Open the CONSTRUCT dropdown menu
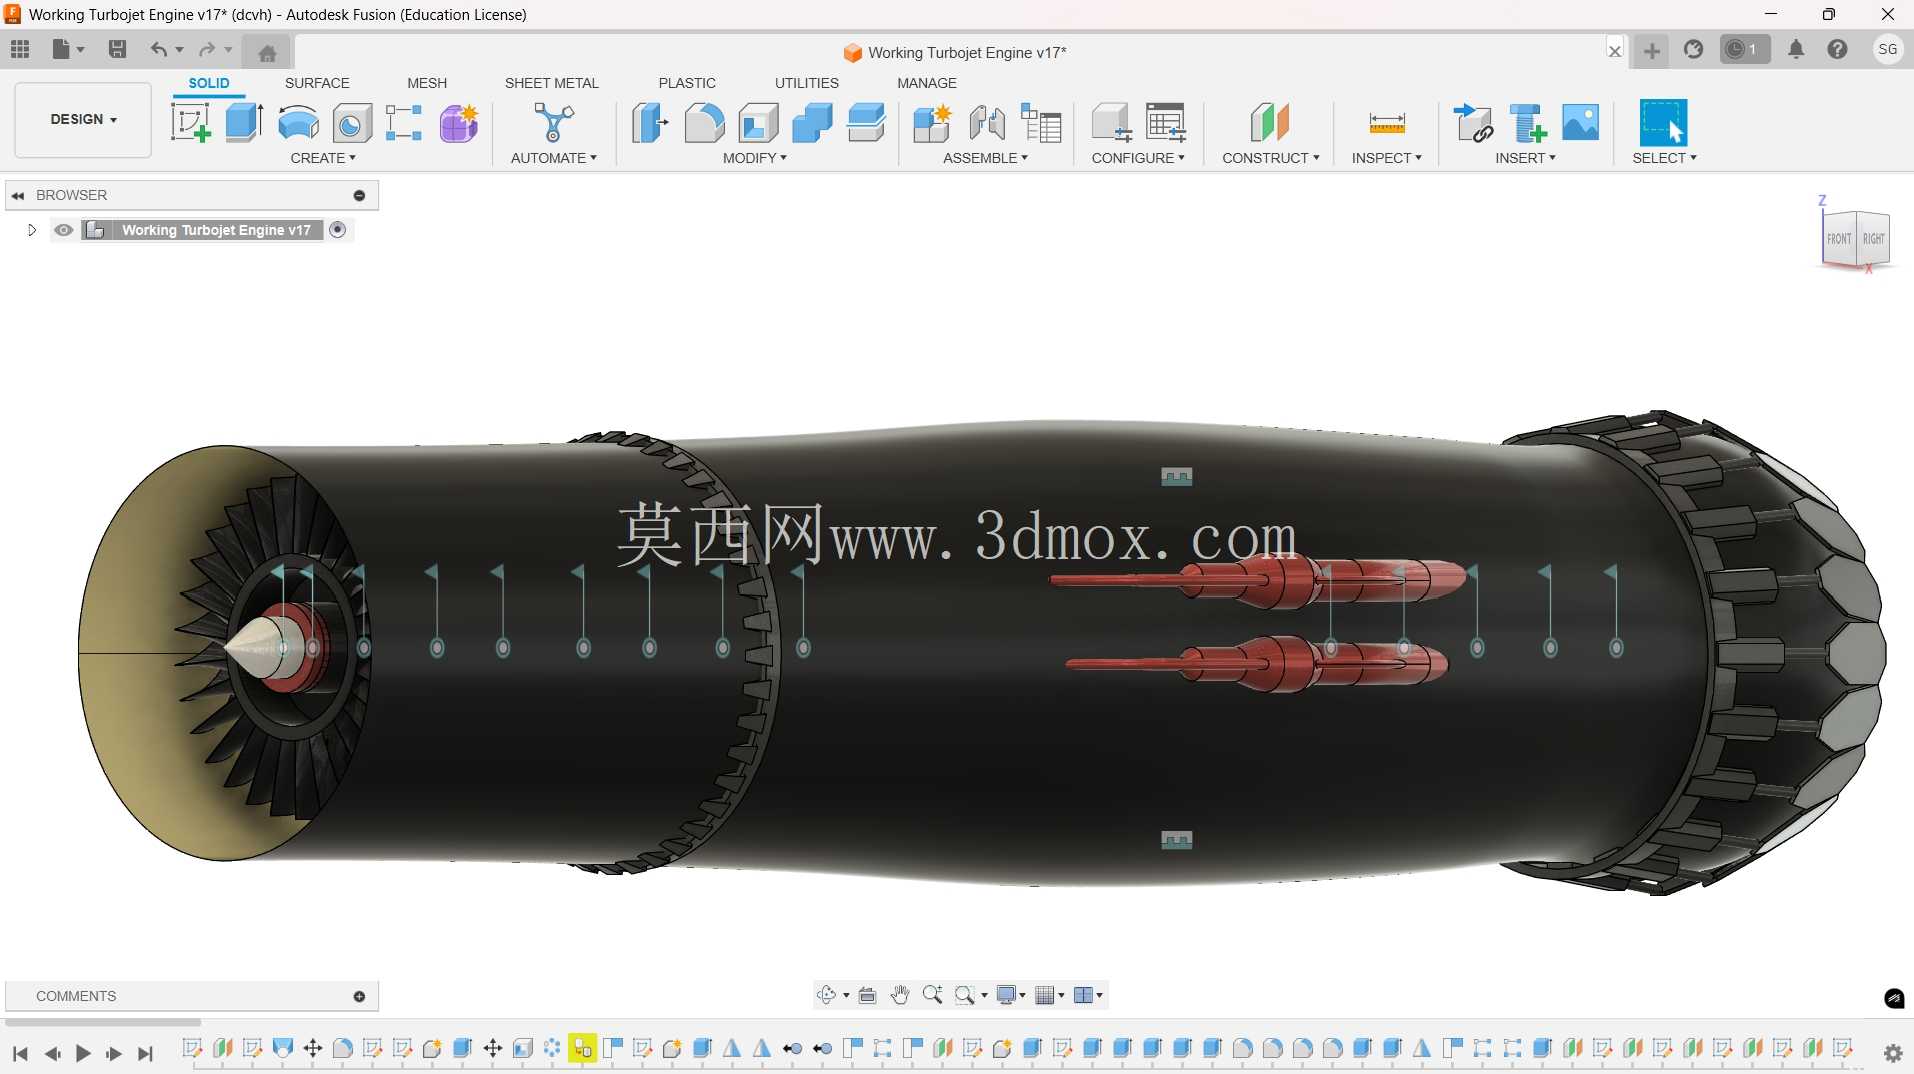The height and width of the screenshot is (1074, 1914). pos(1271,158)
